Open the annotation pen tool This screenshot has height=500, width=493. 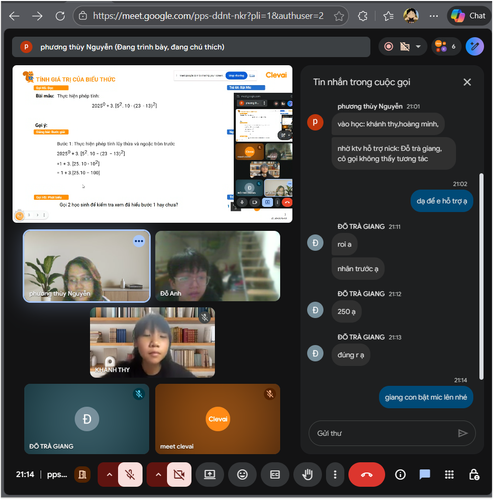[475, 47]
